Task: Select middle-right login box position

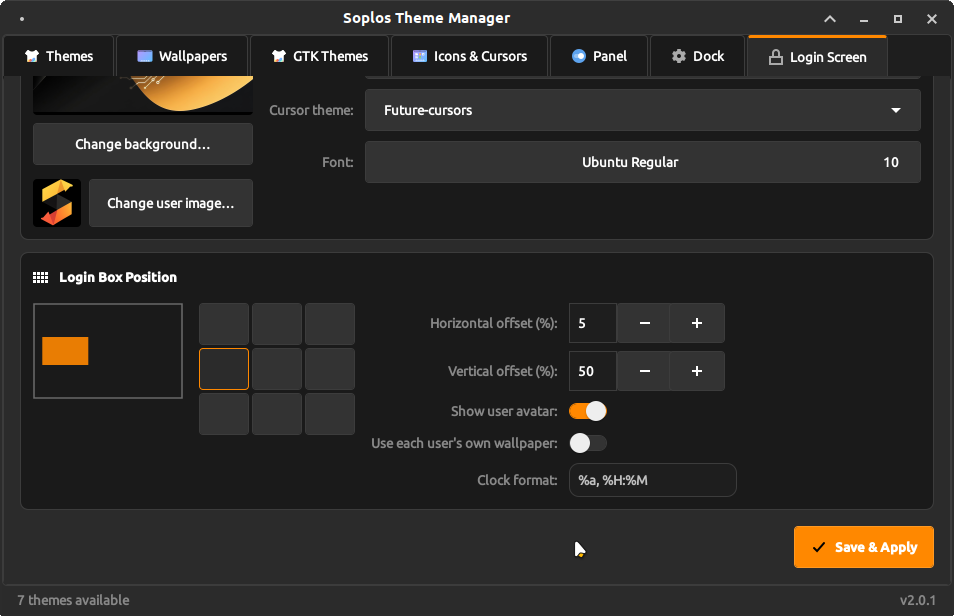Action: [330, 369]
